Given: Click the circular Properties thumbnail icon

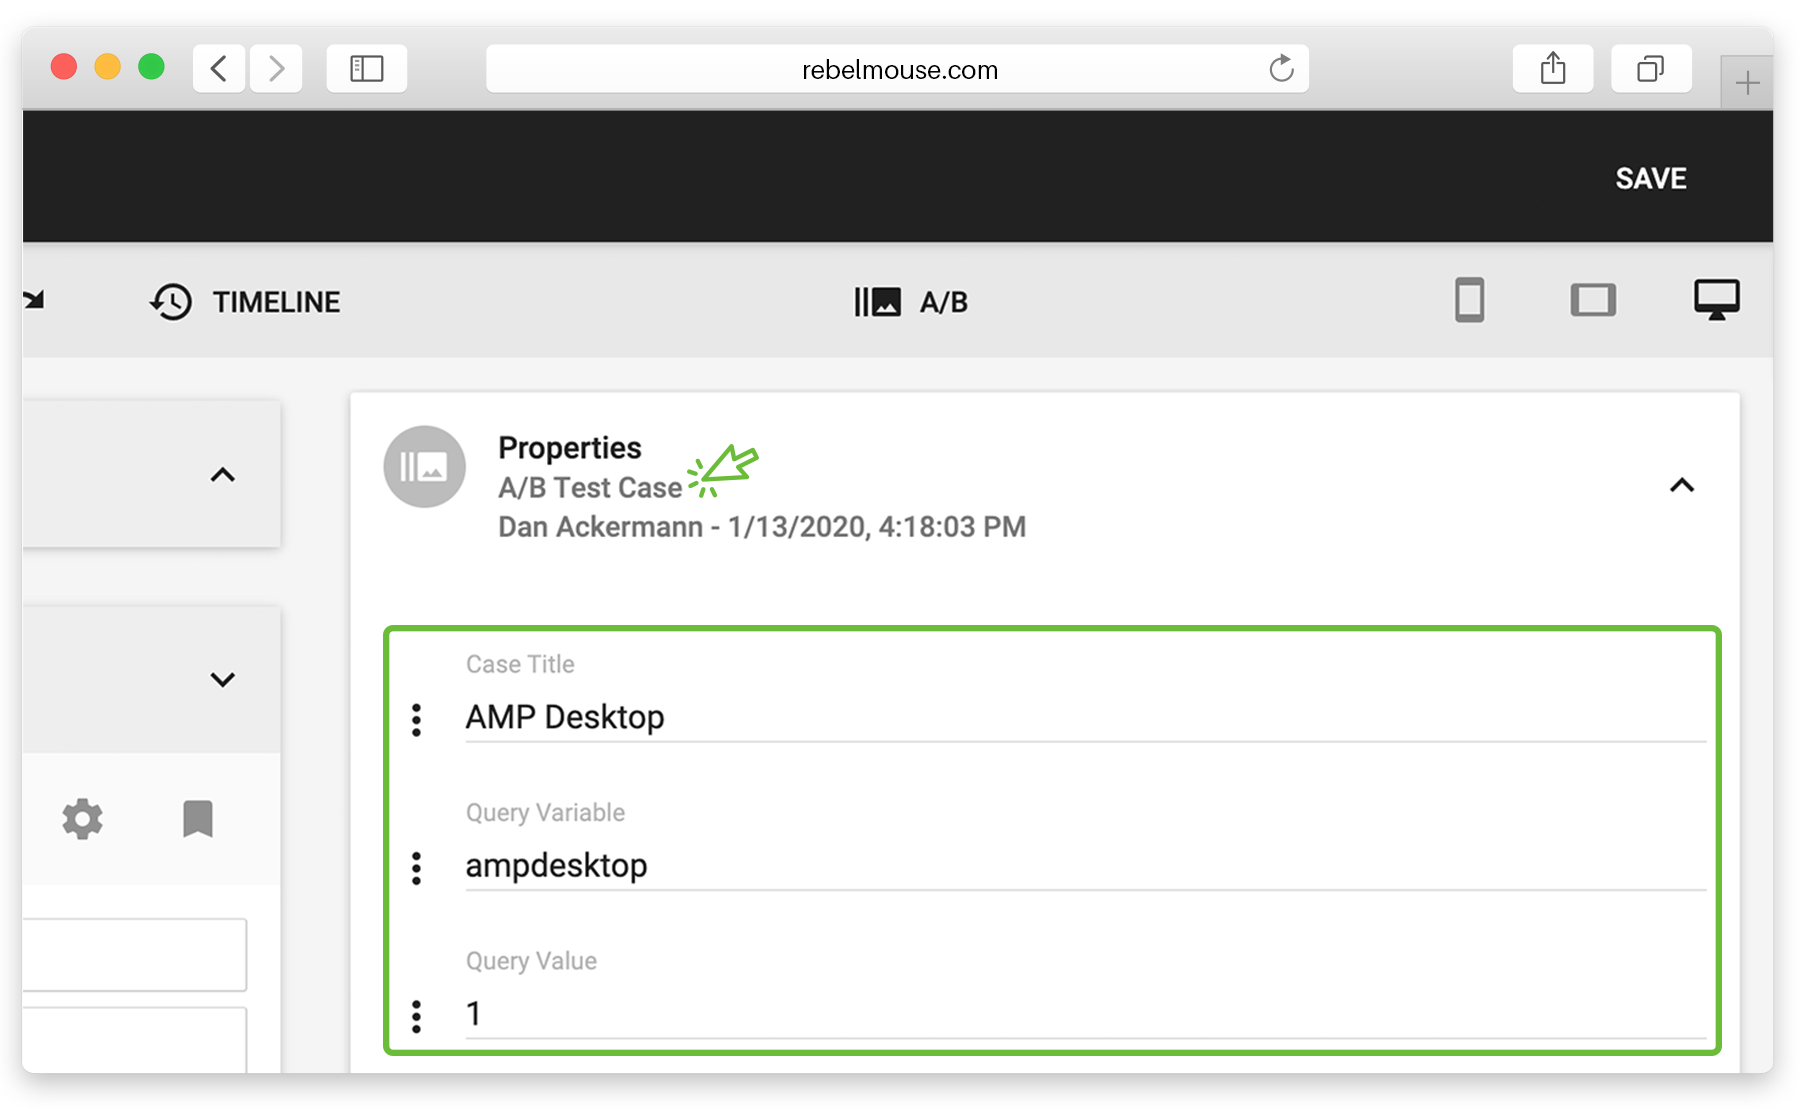Looking at the screenshot, I should tap(424, 466).
